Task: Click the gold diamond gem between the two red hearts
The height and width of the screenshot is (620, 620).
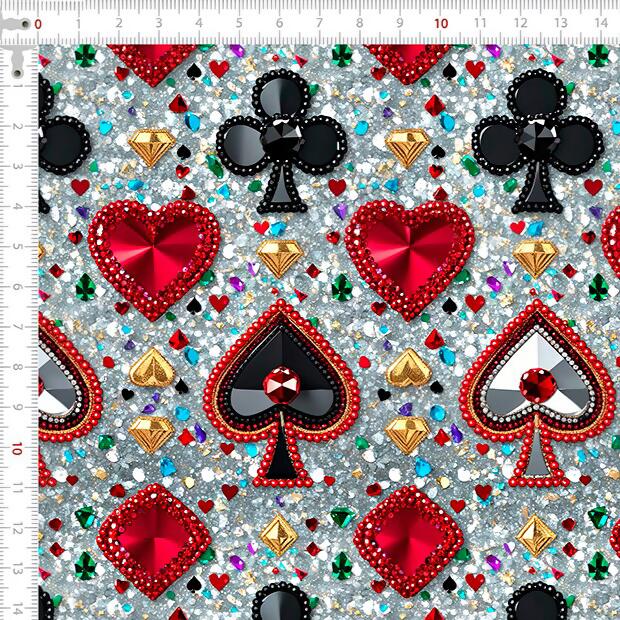Action: 280,257
